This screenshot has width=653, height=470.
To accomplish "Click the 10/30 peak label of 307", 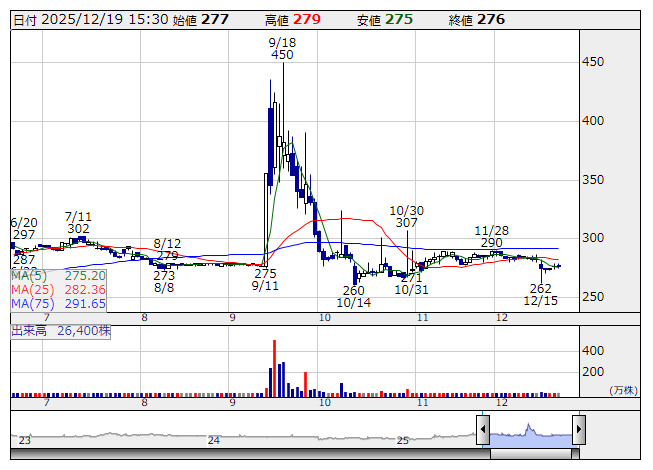I will [x=406, y=217].
